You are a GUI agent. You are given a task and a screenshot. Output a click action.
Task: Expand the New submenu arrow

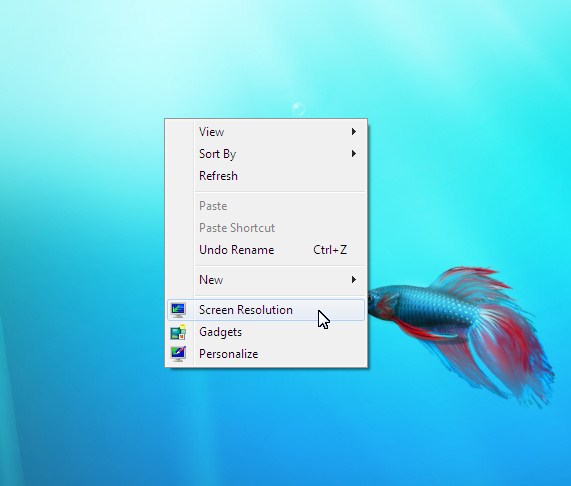click(354, 280)
